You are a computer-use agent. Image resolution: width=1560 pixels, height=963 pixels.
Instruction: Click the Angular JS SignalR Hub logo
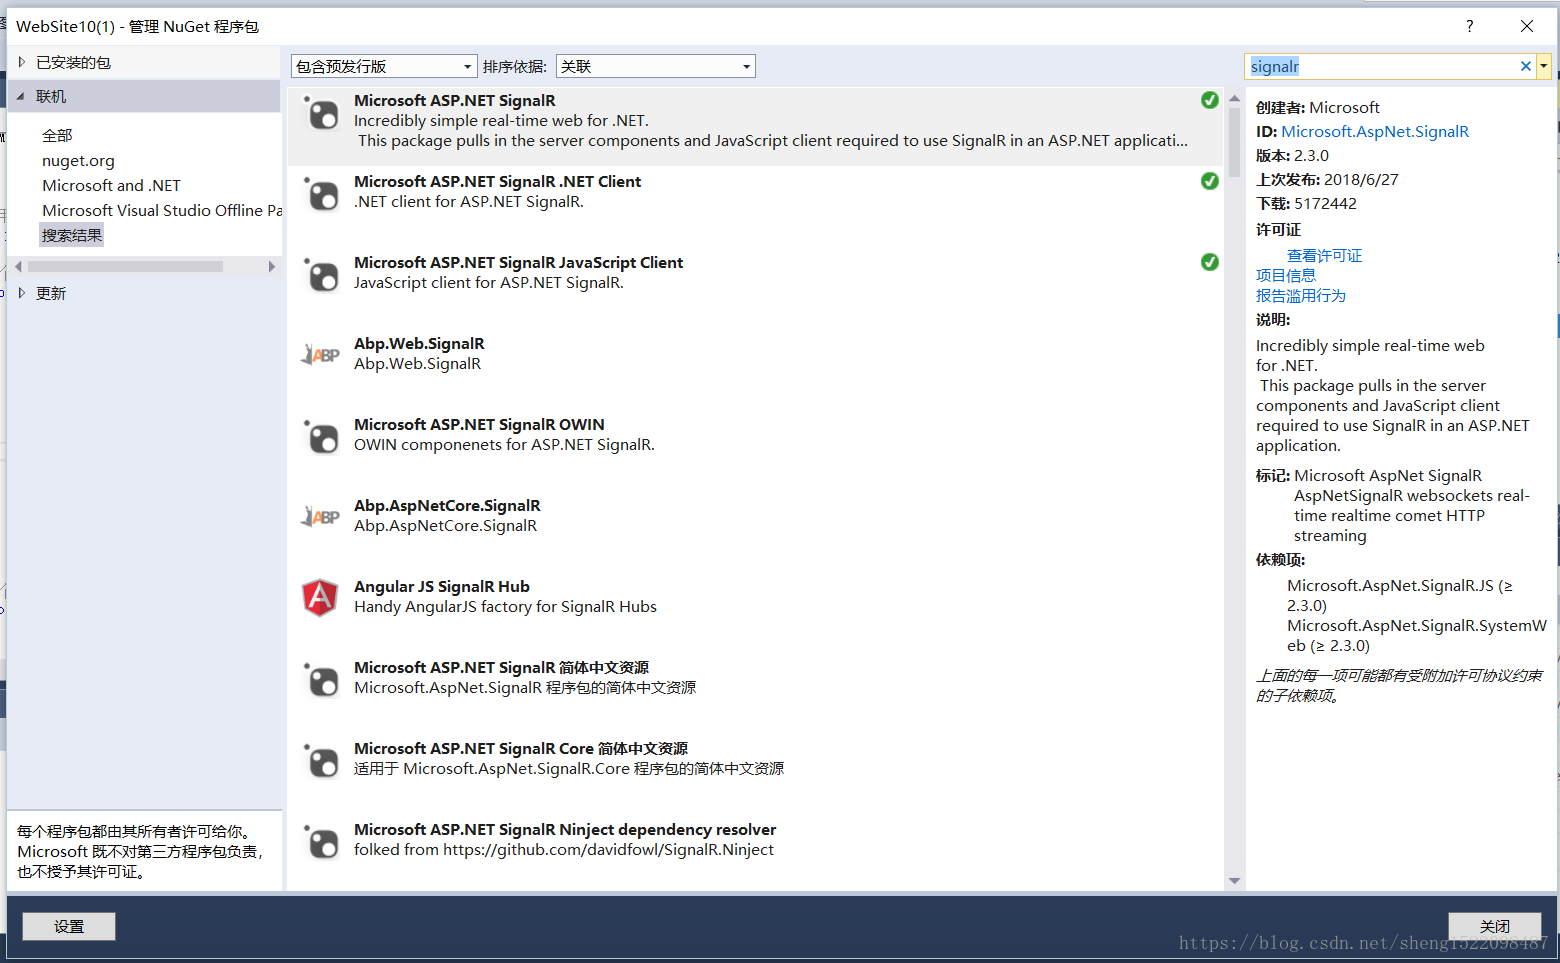pos(320,598)
